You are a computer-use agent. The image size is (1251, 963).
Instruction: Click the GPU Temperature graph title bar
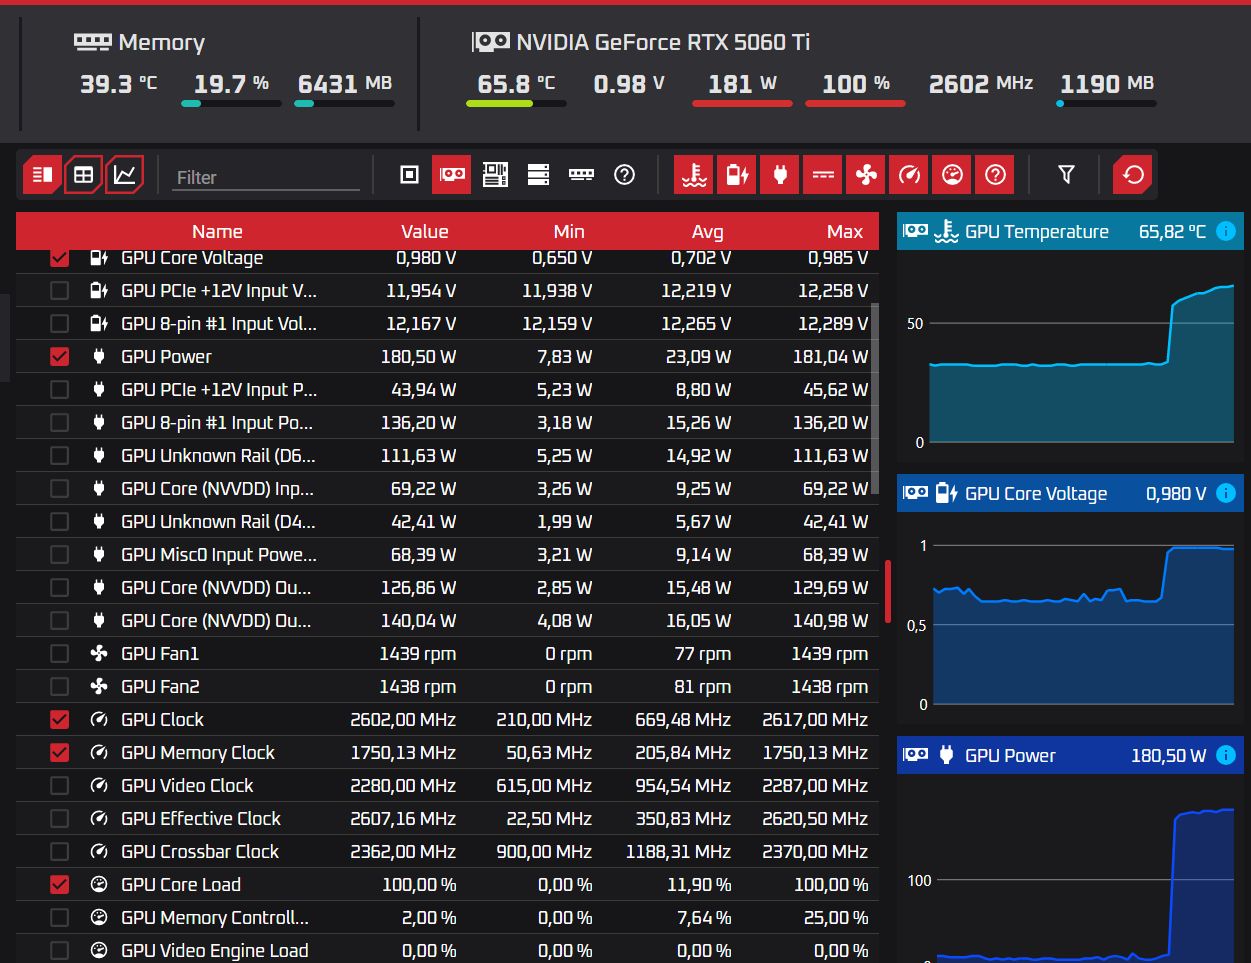click(x=1070, y=231)
